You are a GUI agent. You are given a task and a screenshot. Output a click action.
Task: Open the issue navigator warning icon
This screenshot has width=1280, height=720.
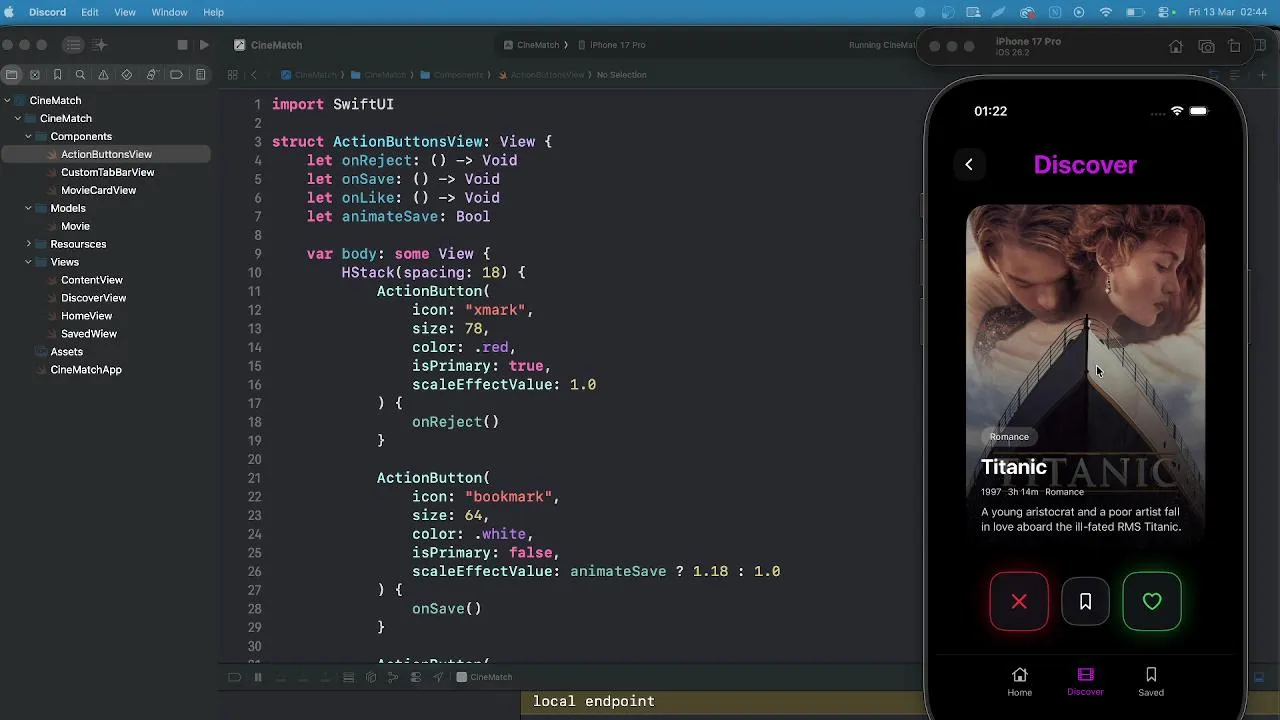tap(103, 74)
